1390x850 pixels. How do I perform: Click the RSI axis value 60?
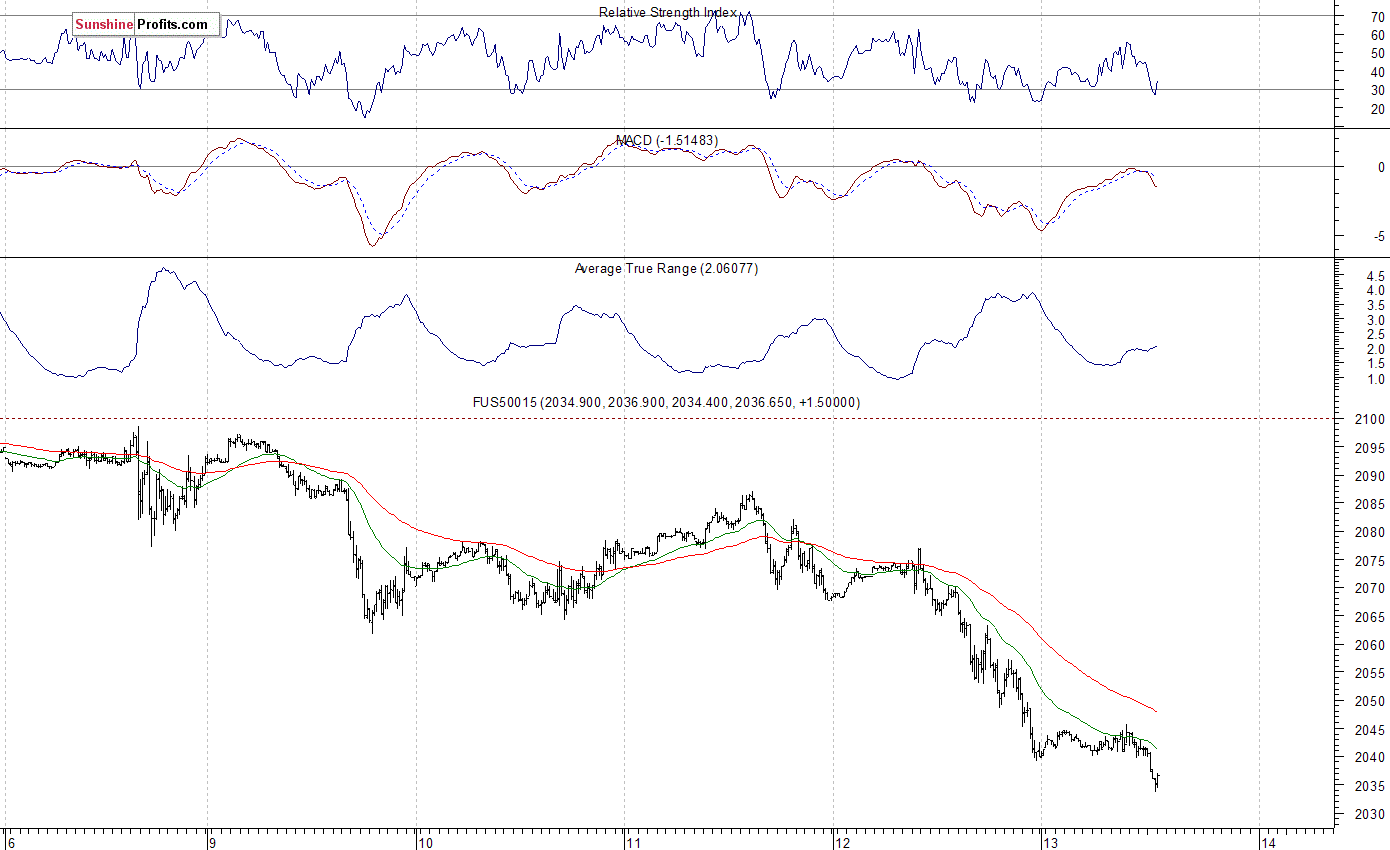[x=1377, y=35]
